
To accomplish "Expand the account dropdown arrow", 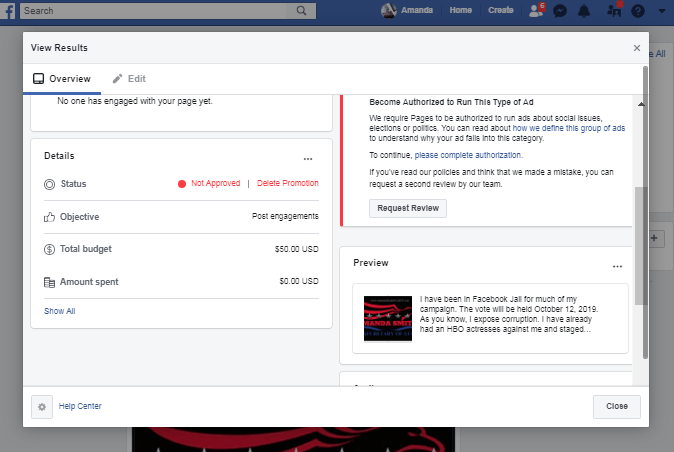I will point(662,11).
